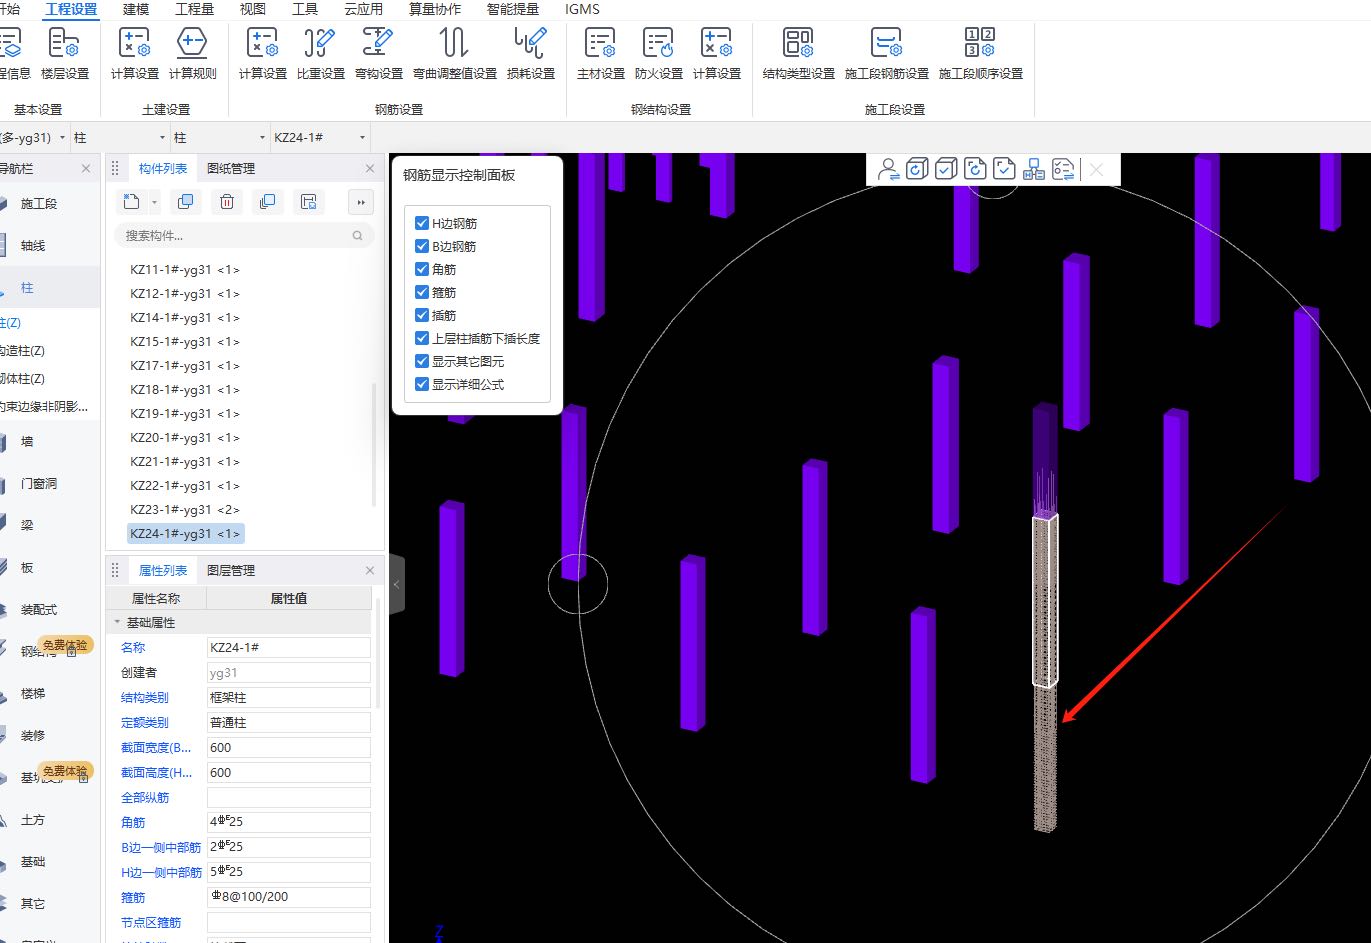Viewport: 1371px width, 943px height.
Task: Click the layer copy icon in 构件列表
Action: (267, 202)
